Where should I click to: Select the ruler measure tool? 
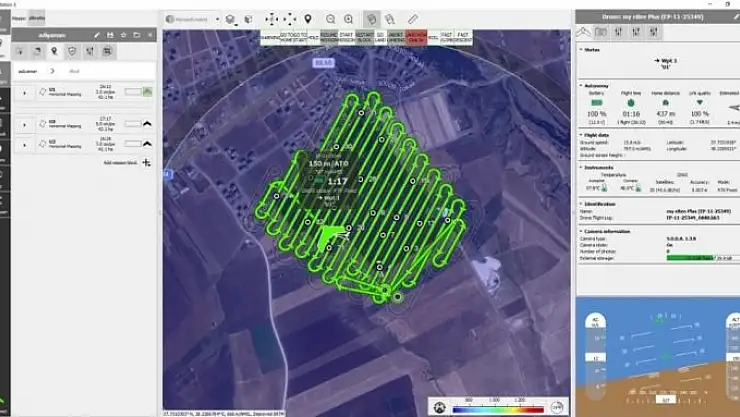click(413, 19)
